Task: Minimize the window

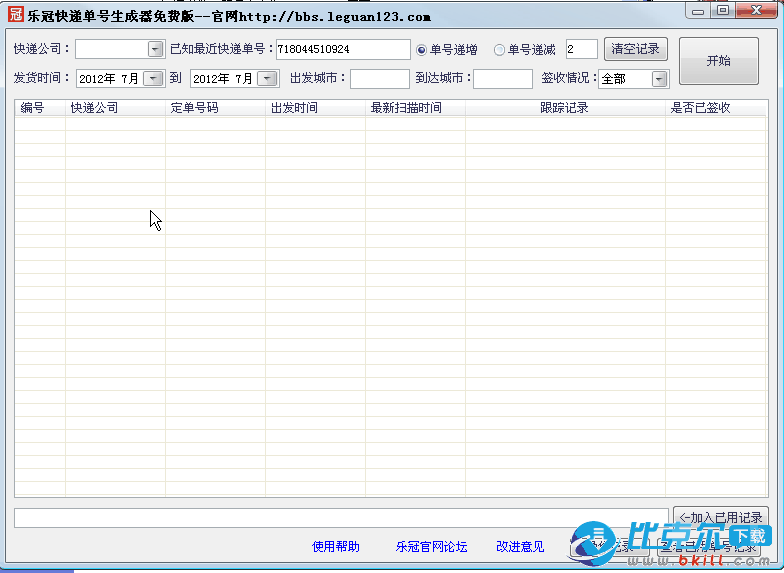Action: tap(698, 10)
